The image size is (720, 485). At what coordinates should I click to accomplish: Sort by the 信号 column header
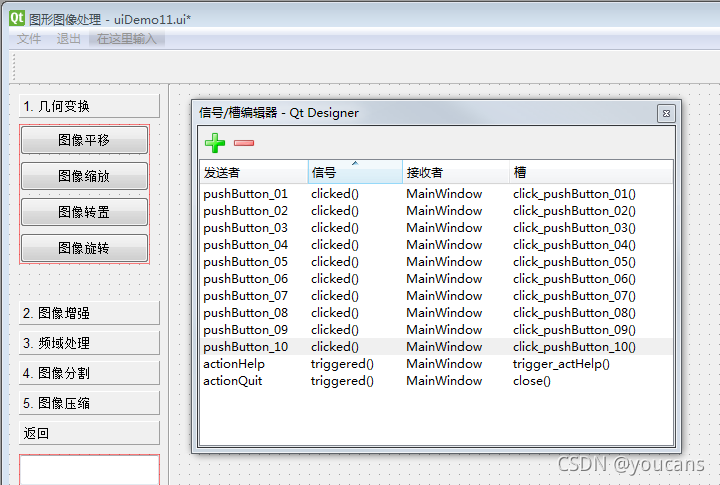coord(355,172)
